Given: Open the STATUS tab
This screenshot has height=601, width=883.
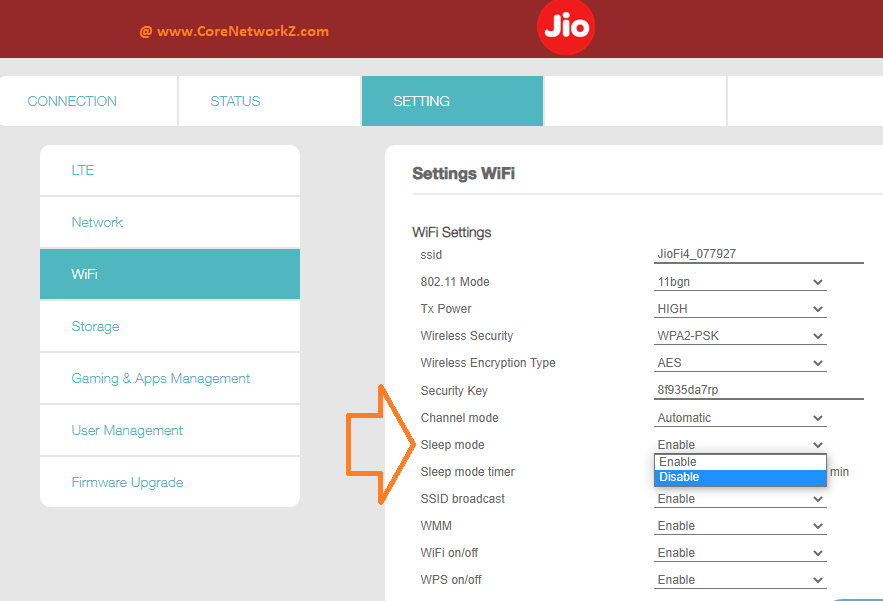Looking at the screenshot, I should coord(234,100).
